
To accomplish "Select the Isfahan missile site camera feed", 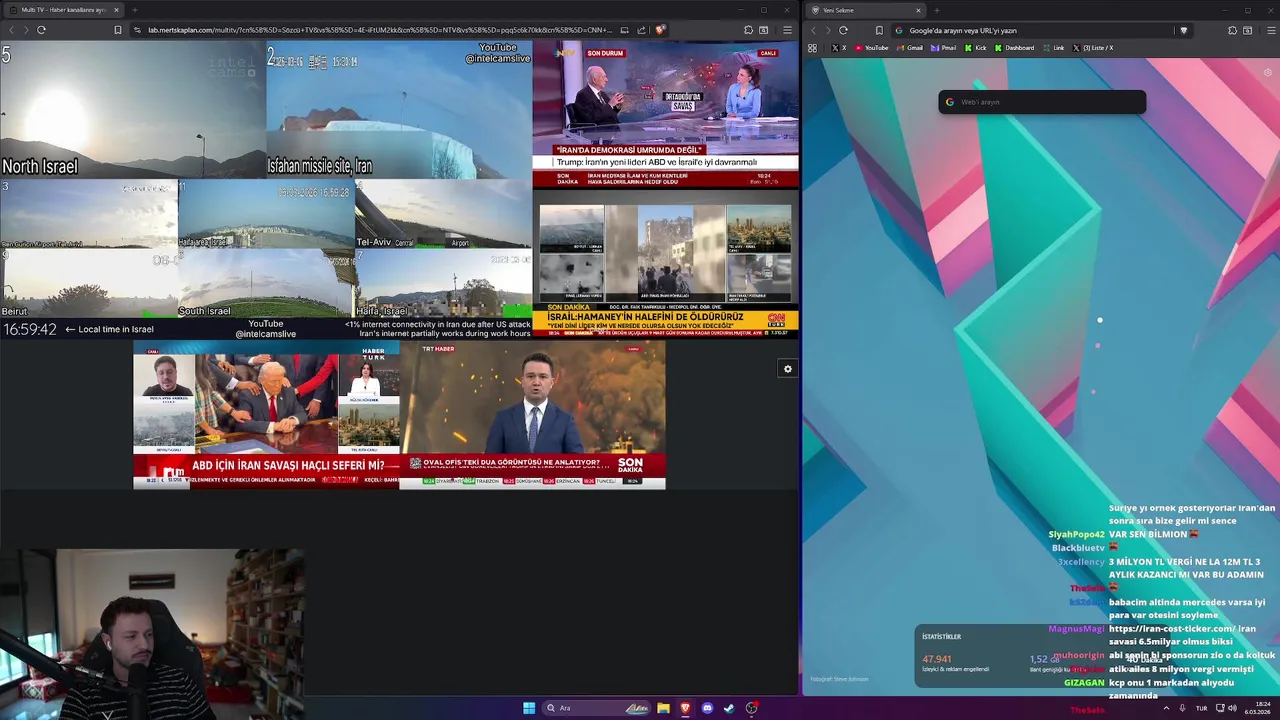I will [399, 110].
